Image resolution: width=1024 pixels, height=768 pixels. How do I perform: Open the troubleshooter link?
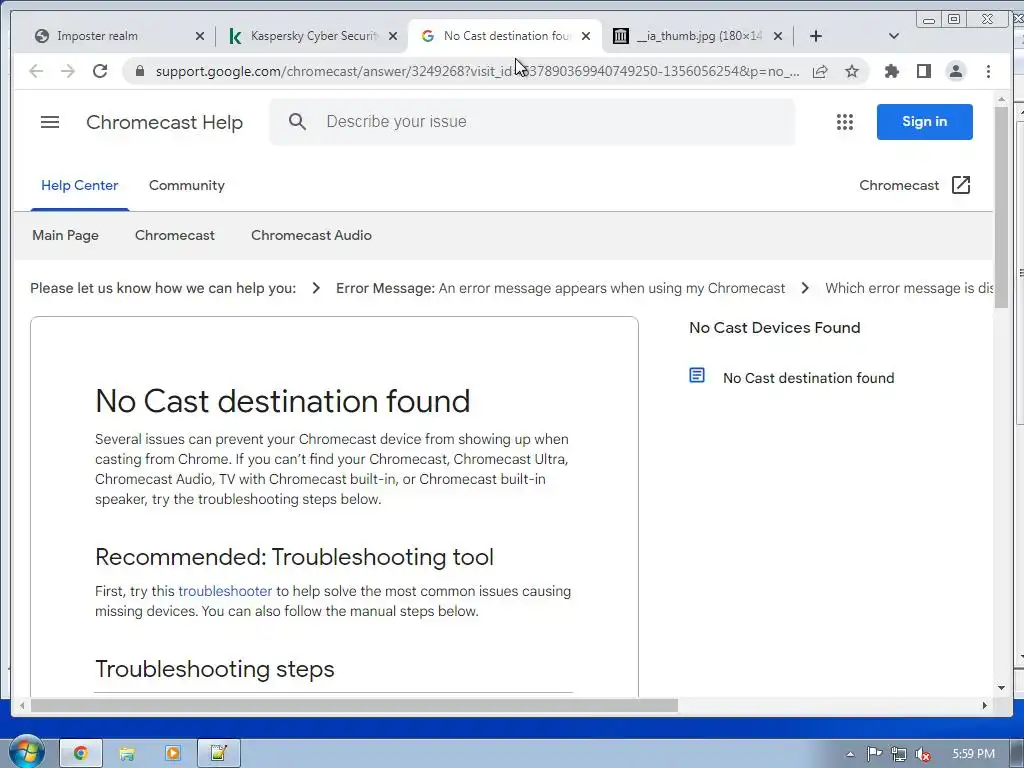pos(225,591)
